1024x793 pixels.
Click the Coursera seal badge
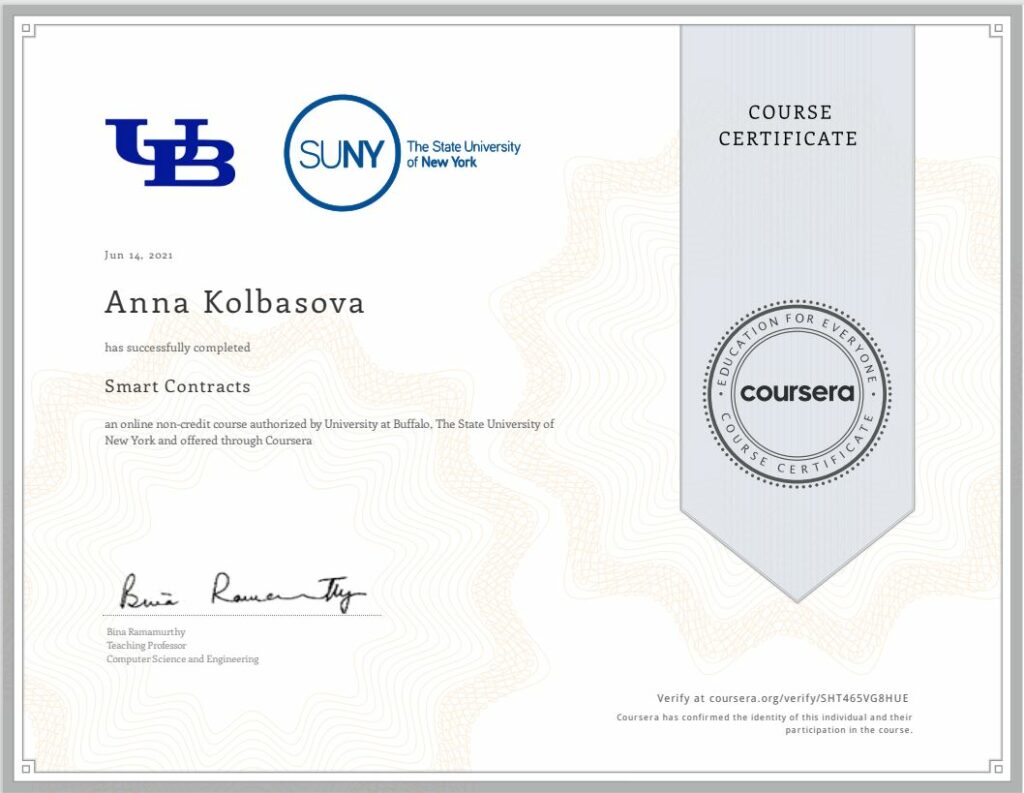coord(797,393)
